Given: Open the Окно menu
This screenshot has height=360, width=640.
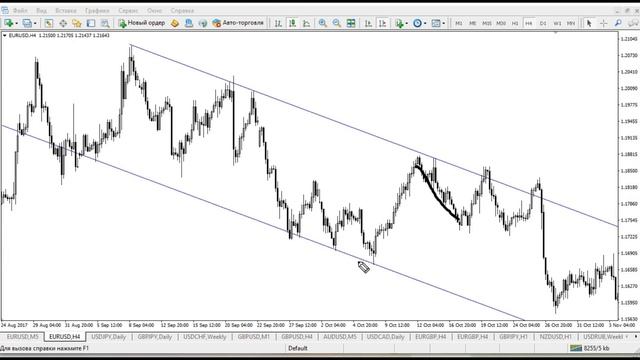Looking at the screenshot, I should (x=154, y=11).
